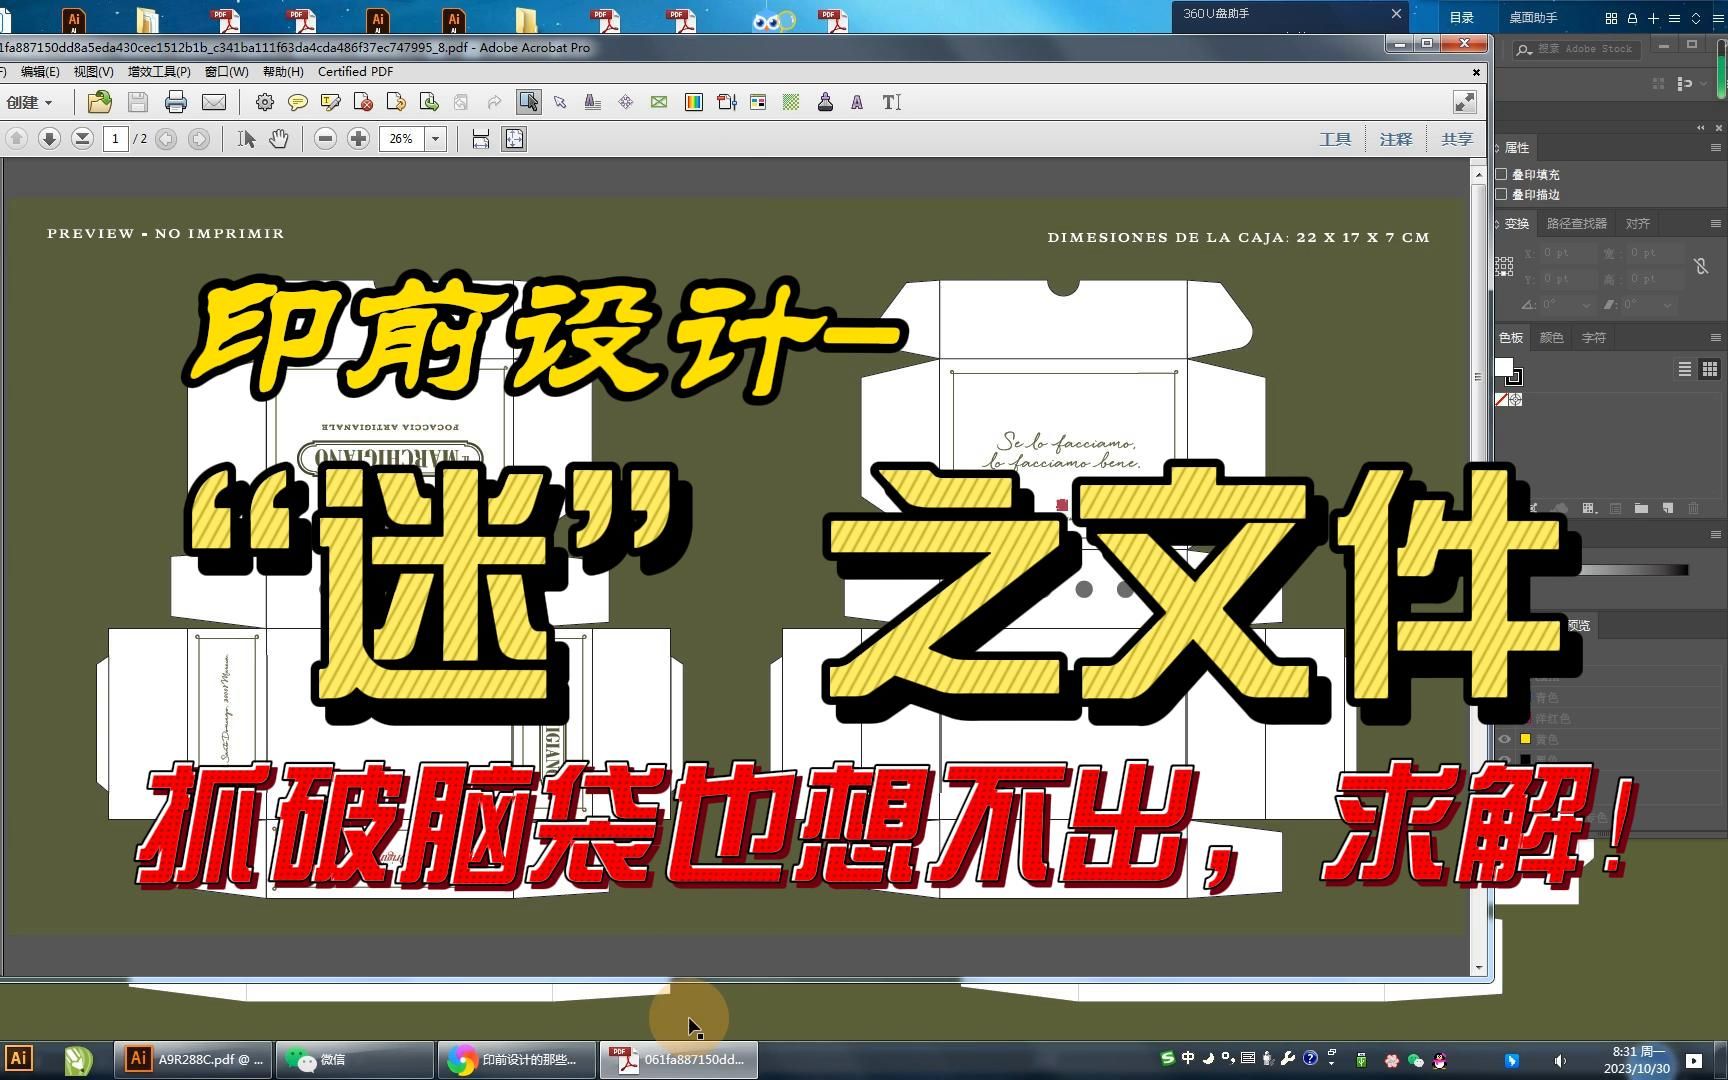This screenshot has height=1080, width=1728.
Task: Select the arrow pointer edit tool
Action: 560,102
